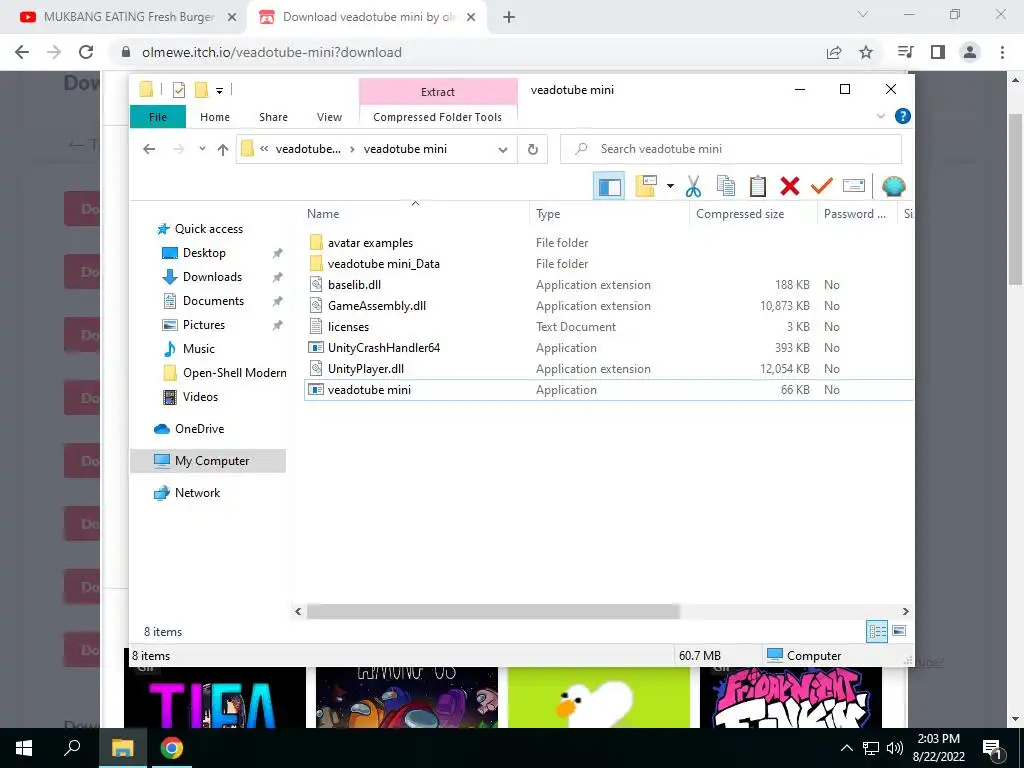Open the Compressed Folder Tools tab
The image size is (1024, 768).
click(438, 117)
